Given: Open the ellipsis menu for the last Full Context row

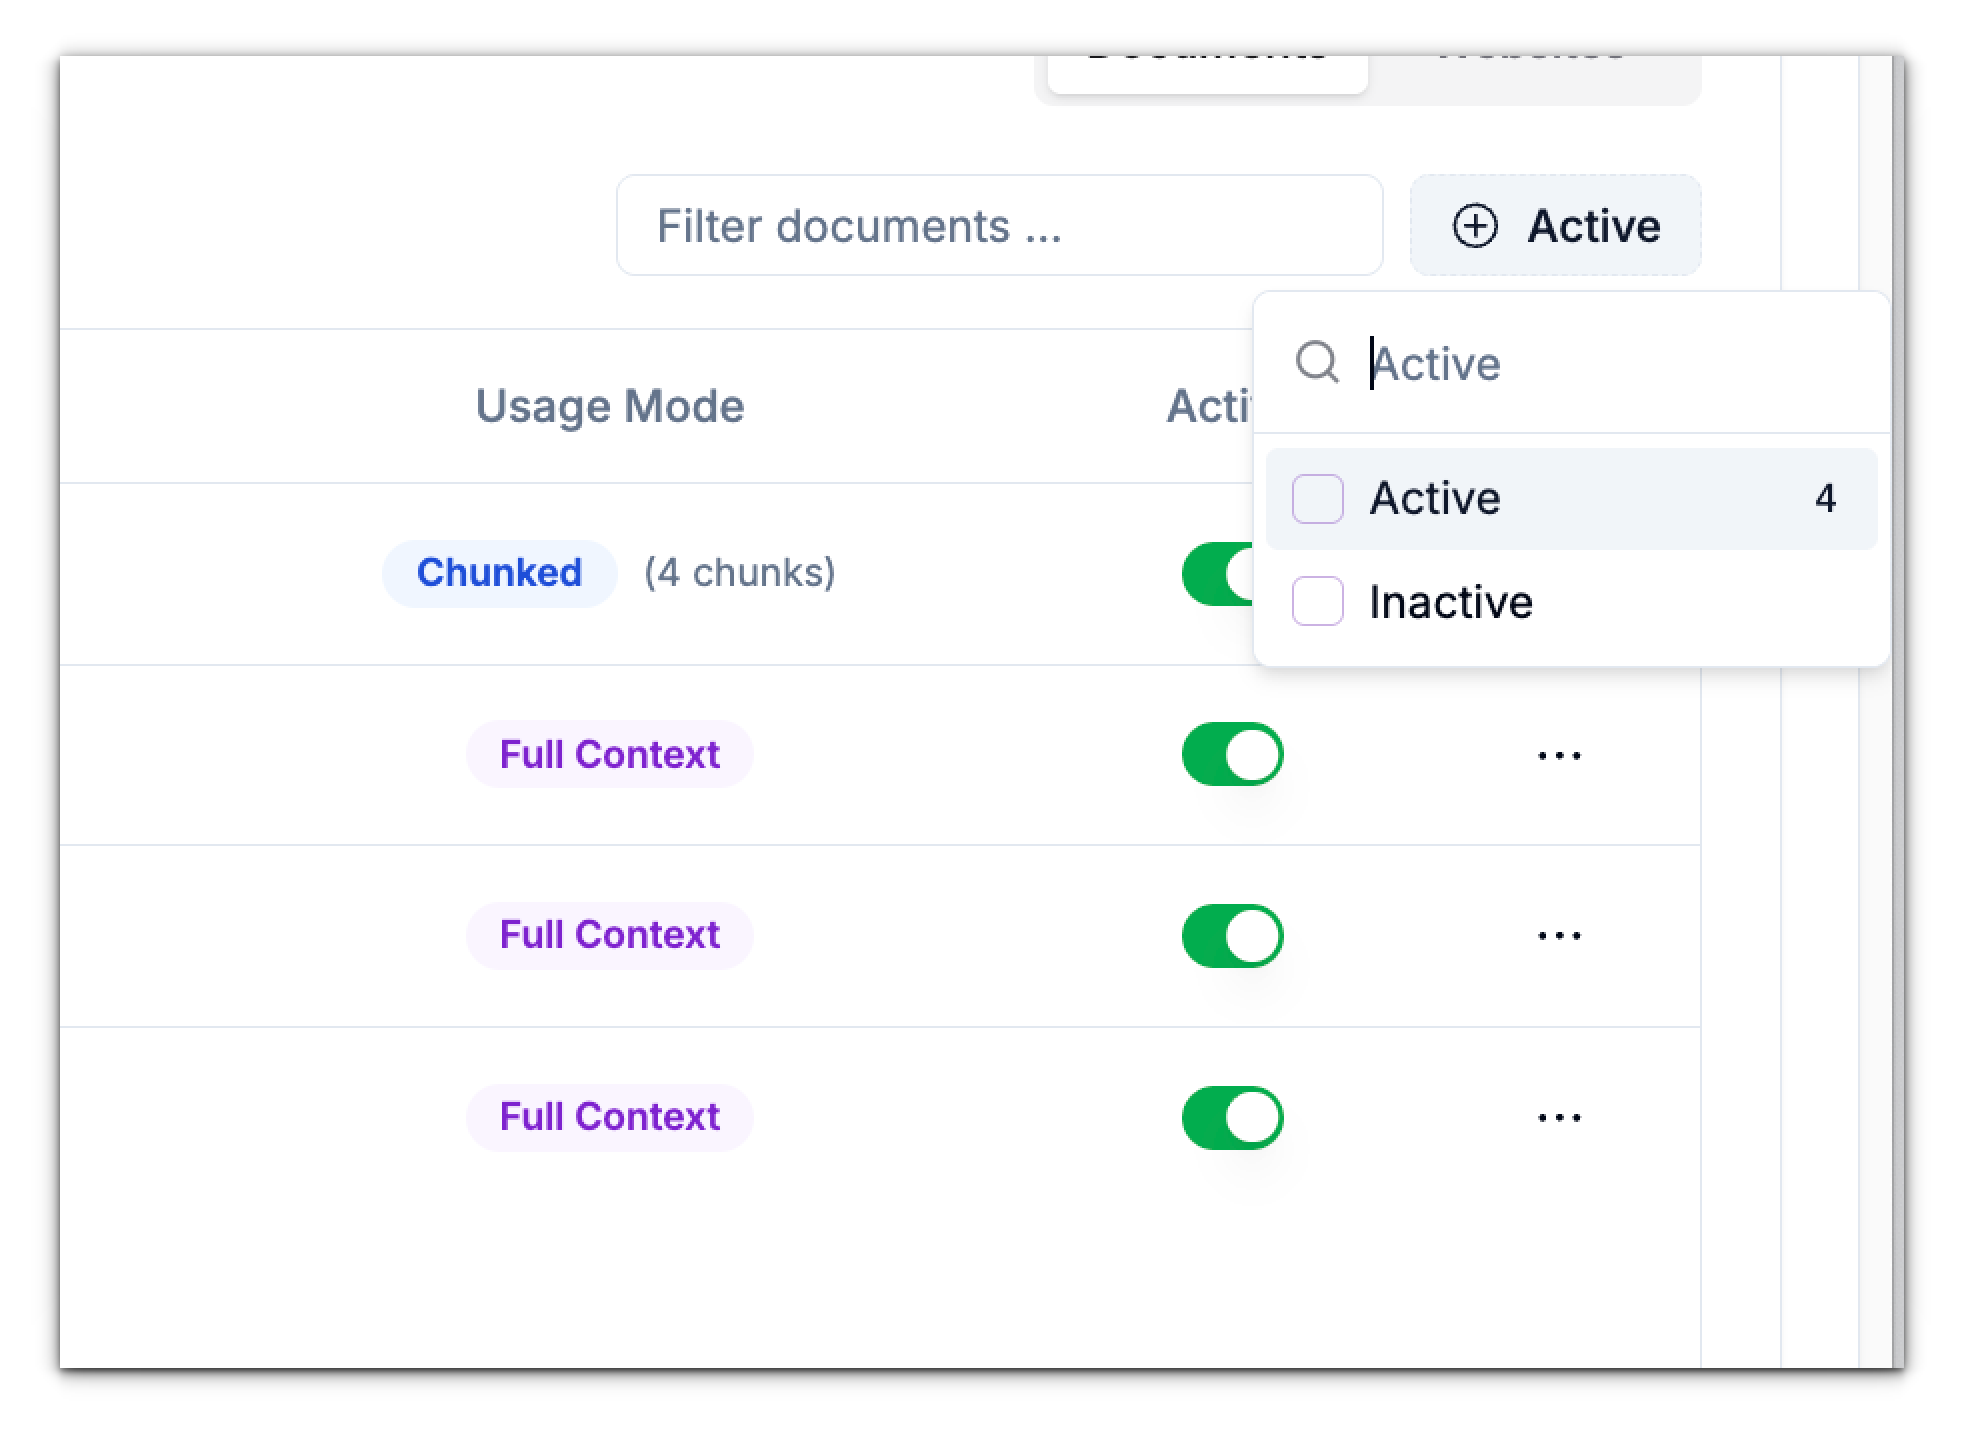Looking at the screenshot, I should [x=1558, y=1117].
